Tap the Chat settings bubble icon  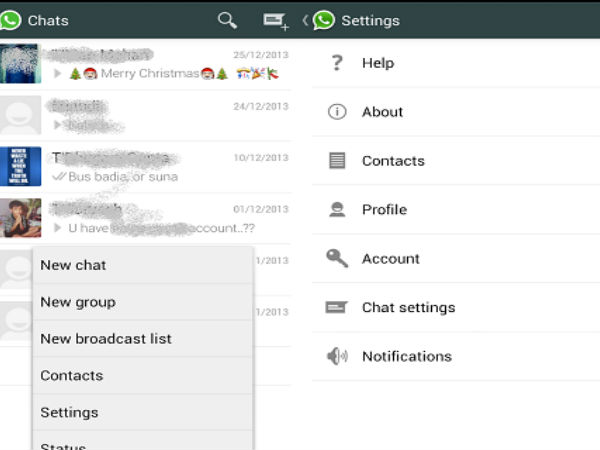(x=337, y=308)
